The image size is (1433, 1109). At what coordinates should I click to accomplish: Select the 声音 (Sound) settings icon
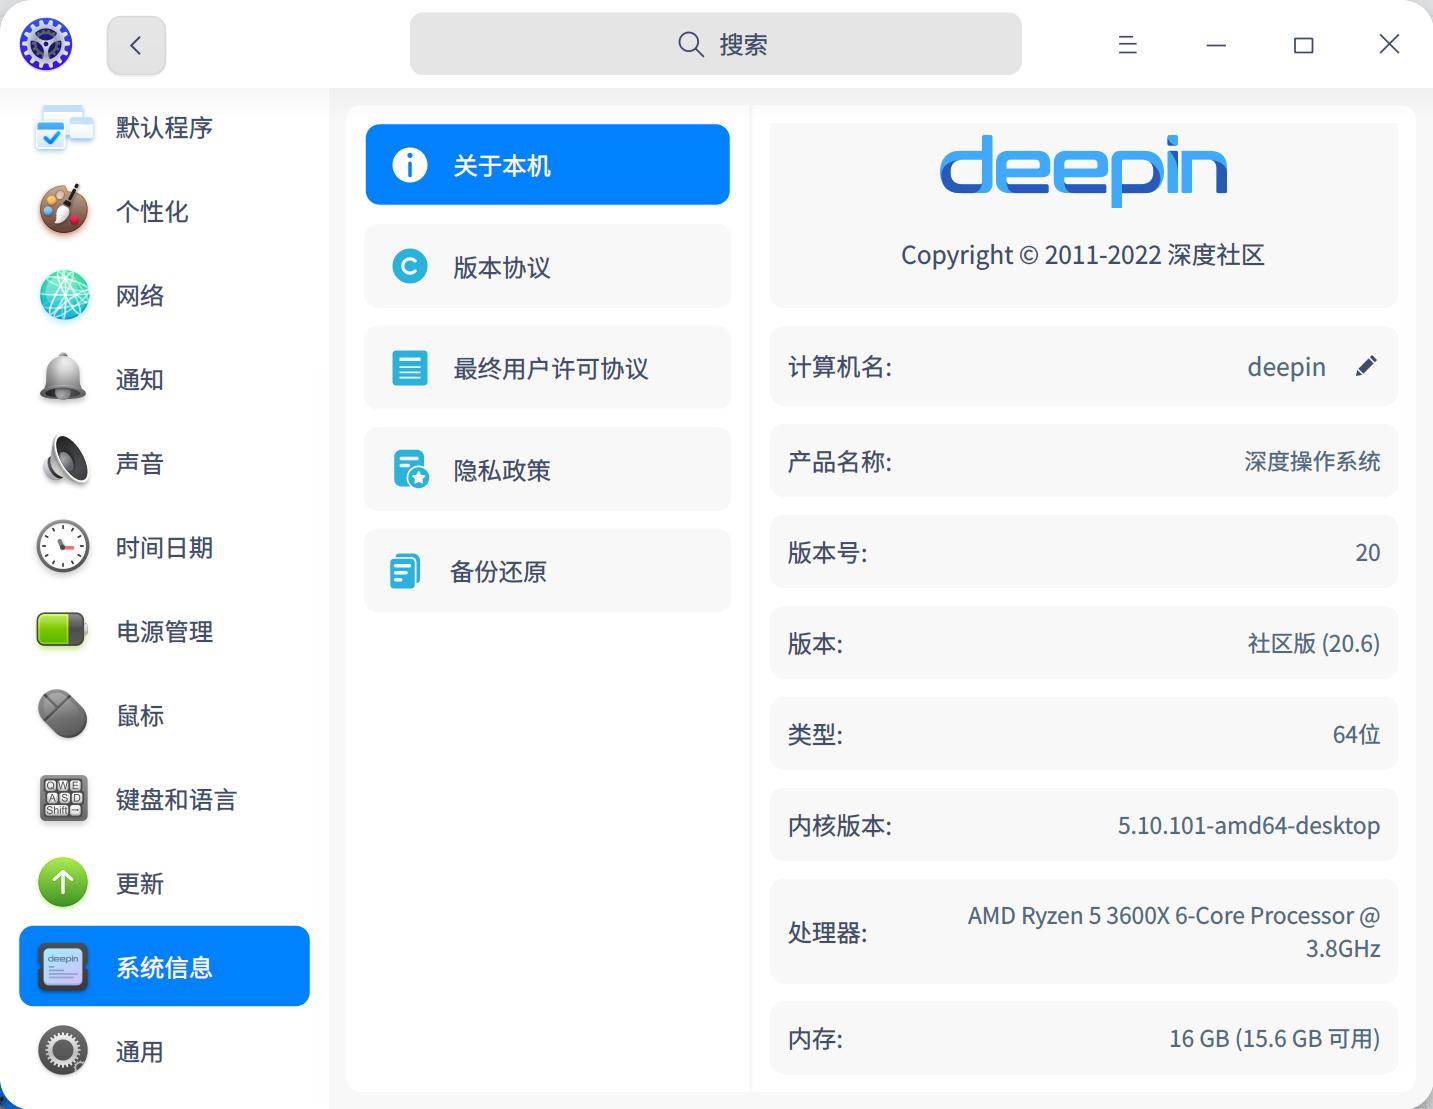pos(62,462)
